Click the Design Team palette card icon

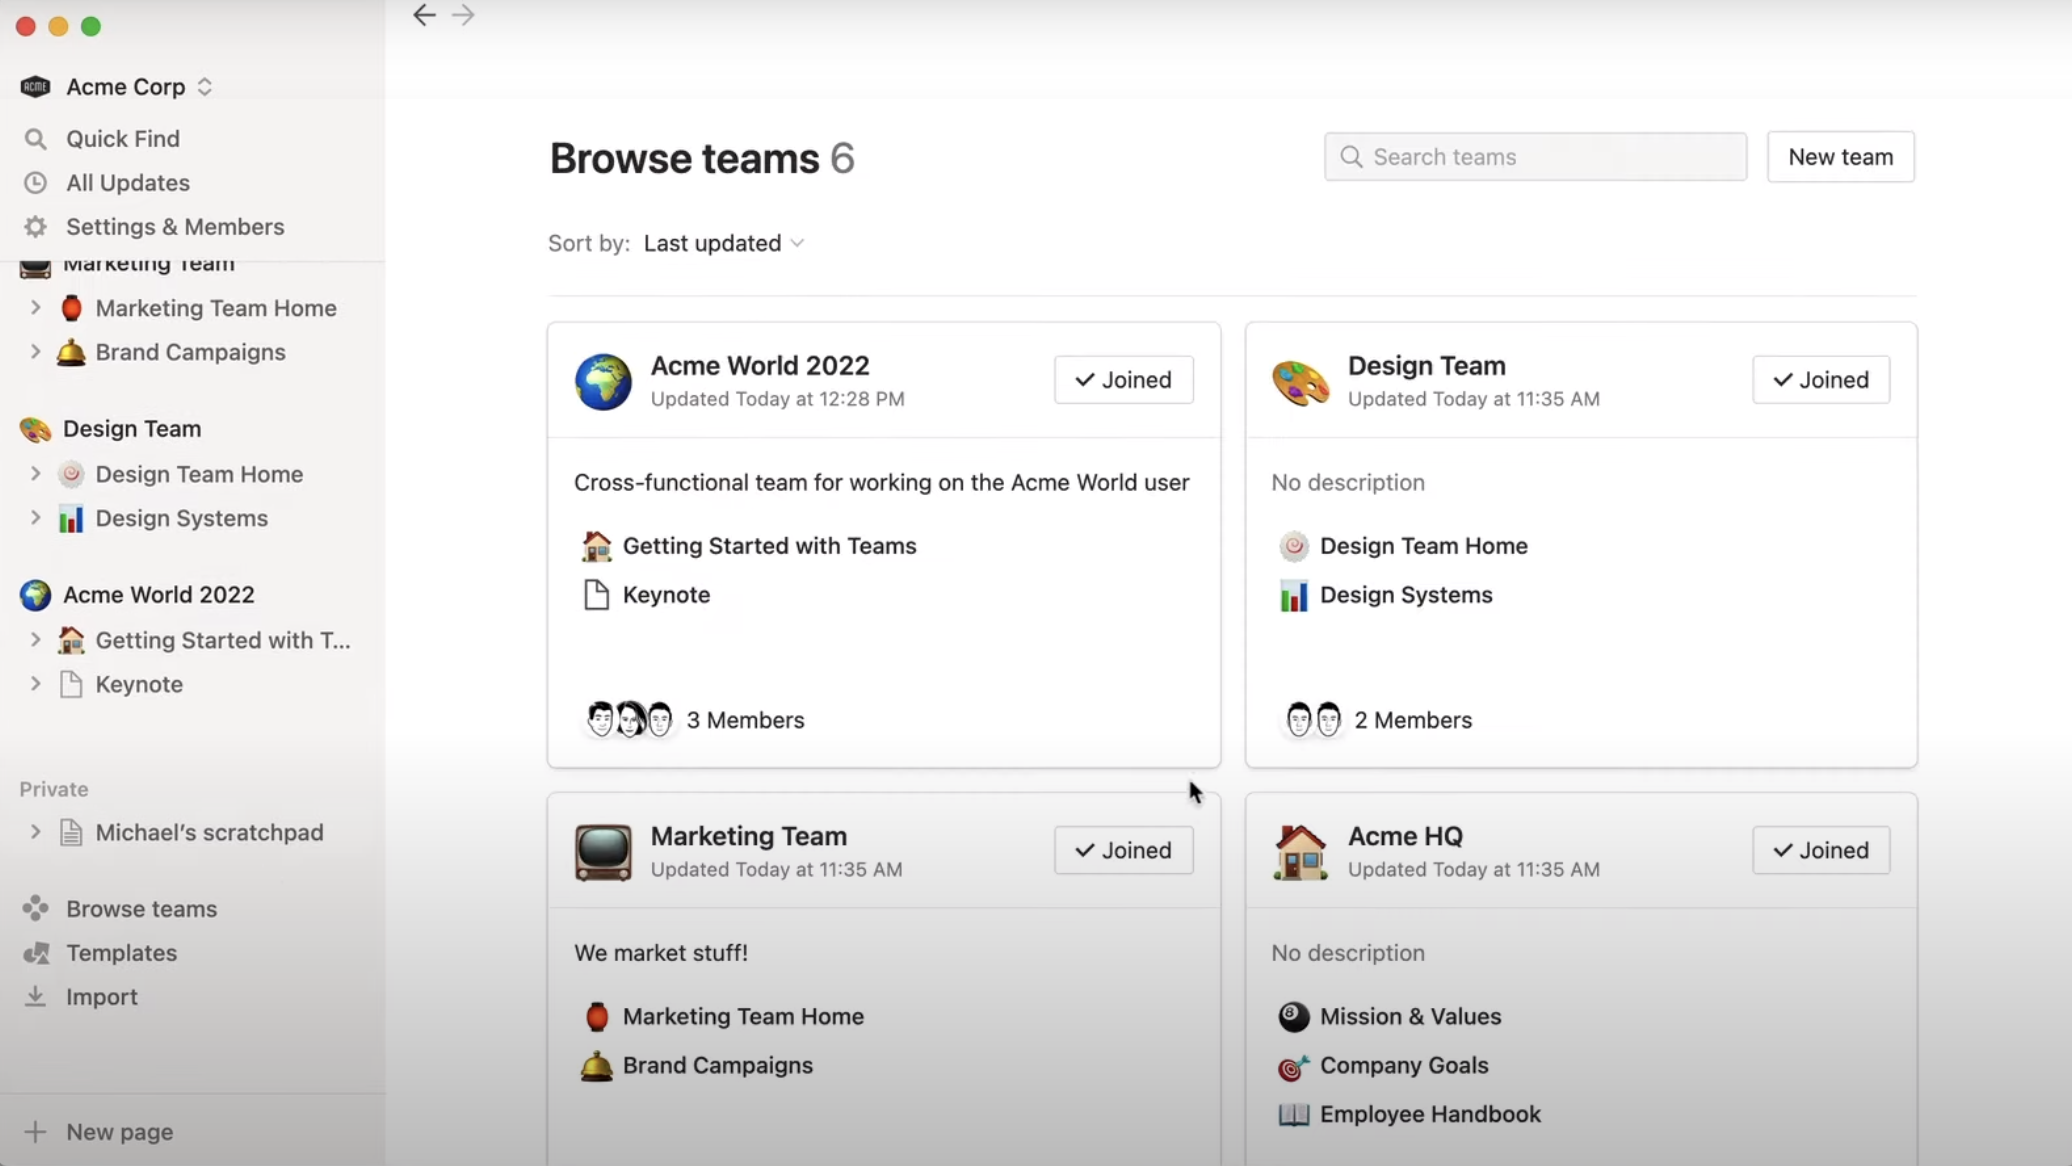click(1300, 381)
